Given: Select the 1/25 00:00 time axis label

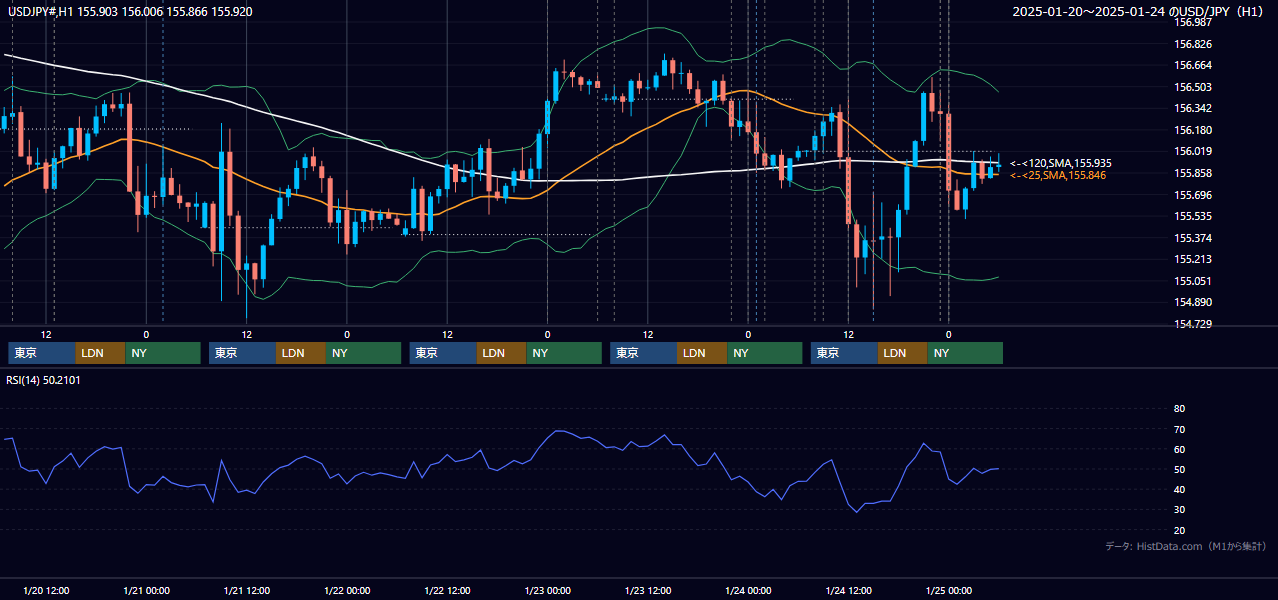Looking at the screenshot, I should (x=948, y=591).
